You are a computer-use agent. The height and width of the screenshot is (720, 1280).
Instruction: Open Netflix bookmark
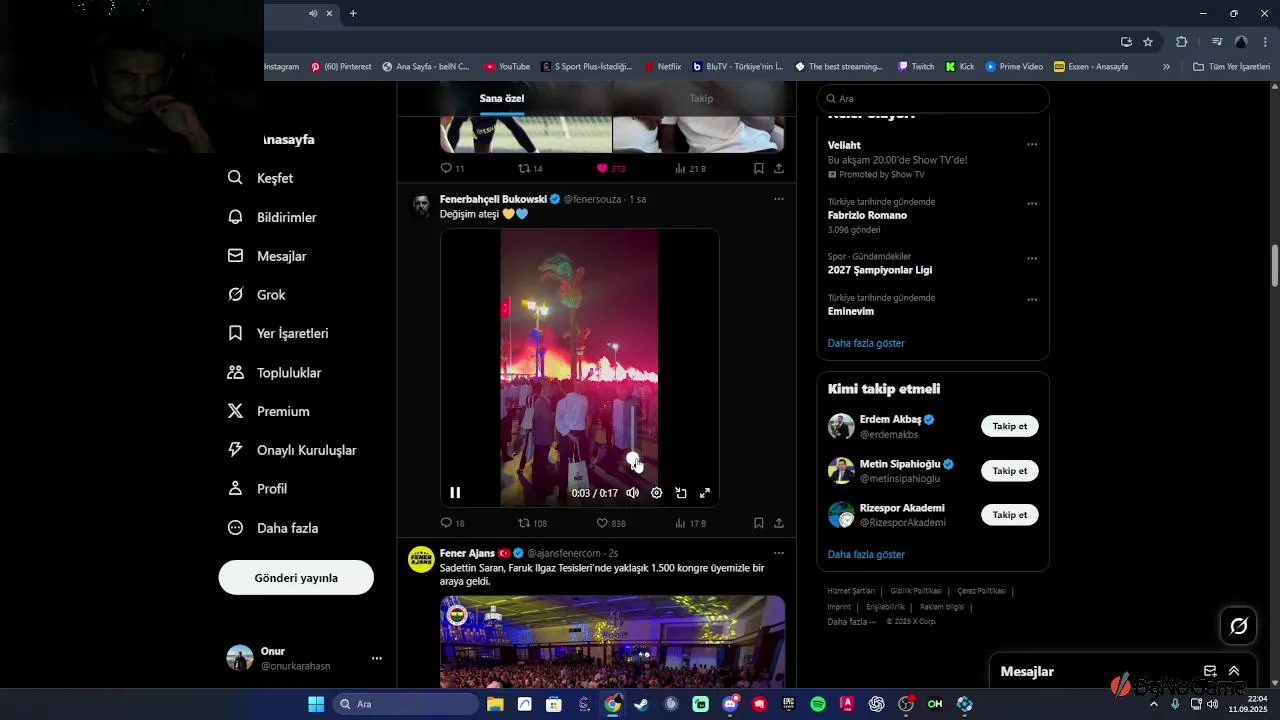tap(662, 67)
